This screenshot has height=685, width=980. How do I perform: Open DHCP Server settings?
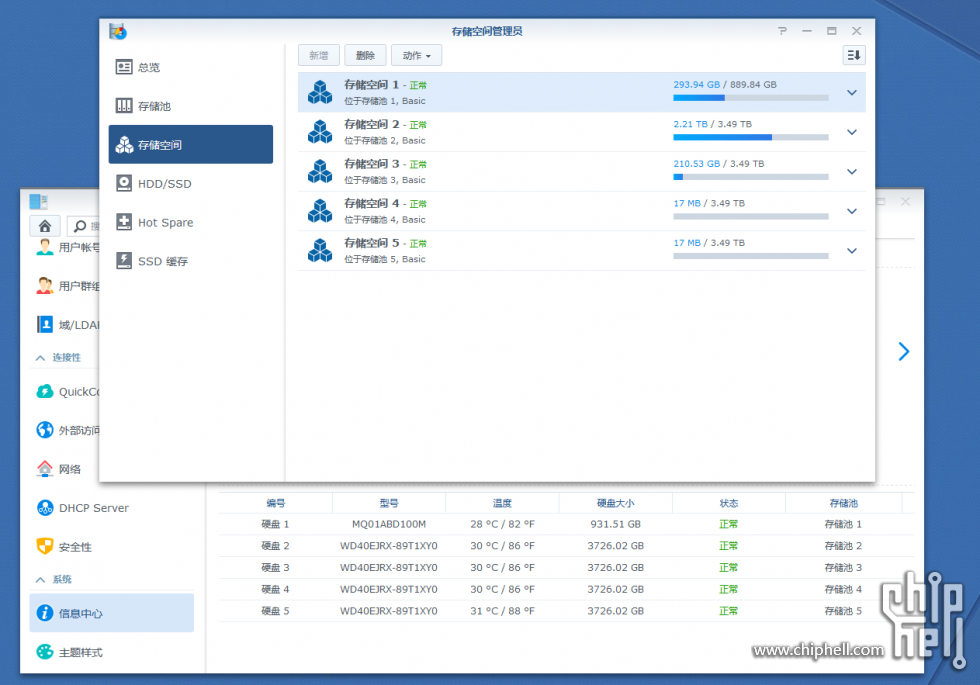112,508
